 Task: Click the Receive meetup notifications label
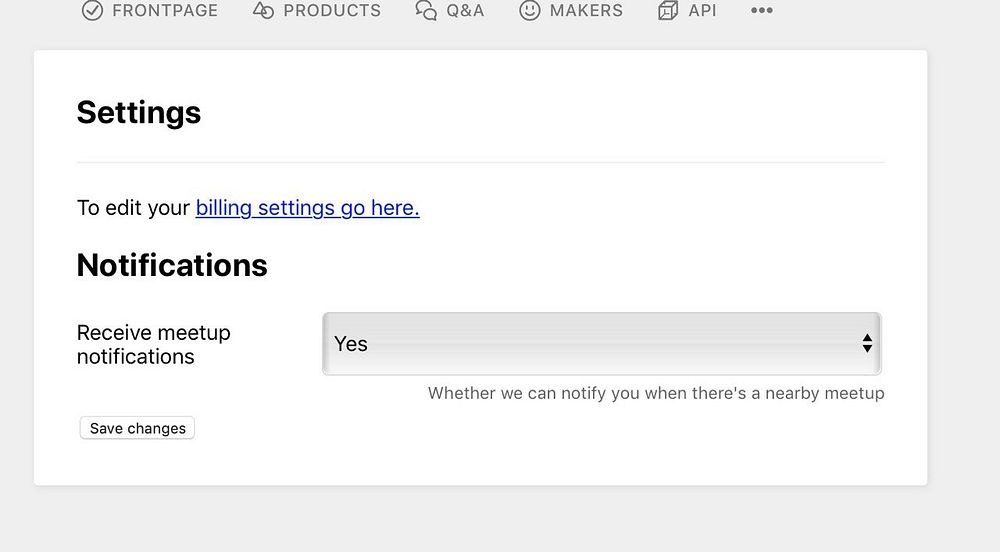(x=154, y=344)
